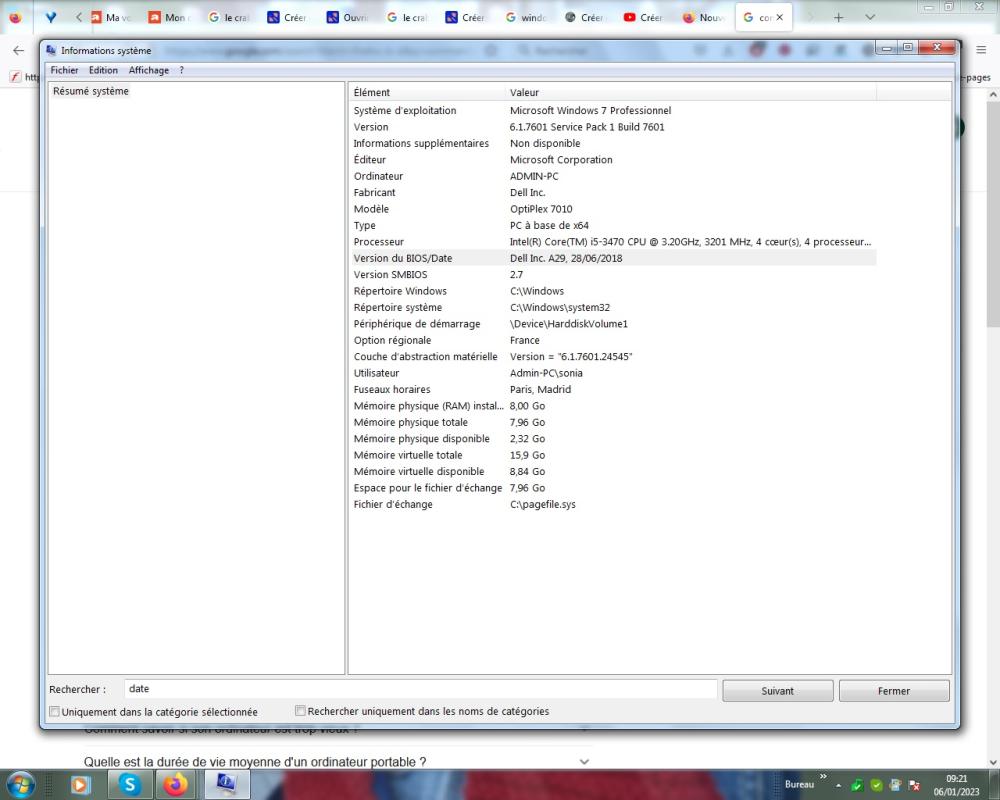Open the Firefox list-all-tabs dropdown
The width and height of the screenshot is (1000, 800).
pos(869,18)
